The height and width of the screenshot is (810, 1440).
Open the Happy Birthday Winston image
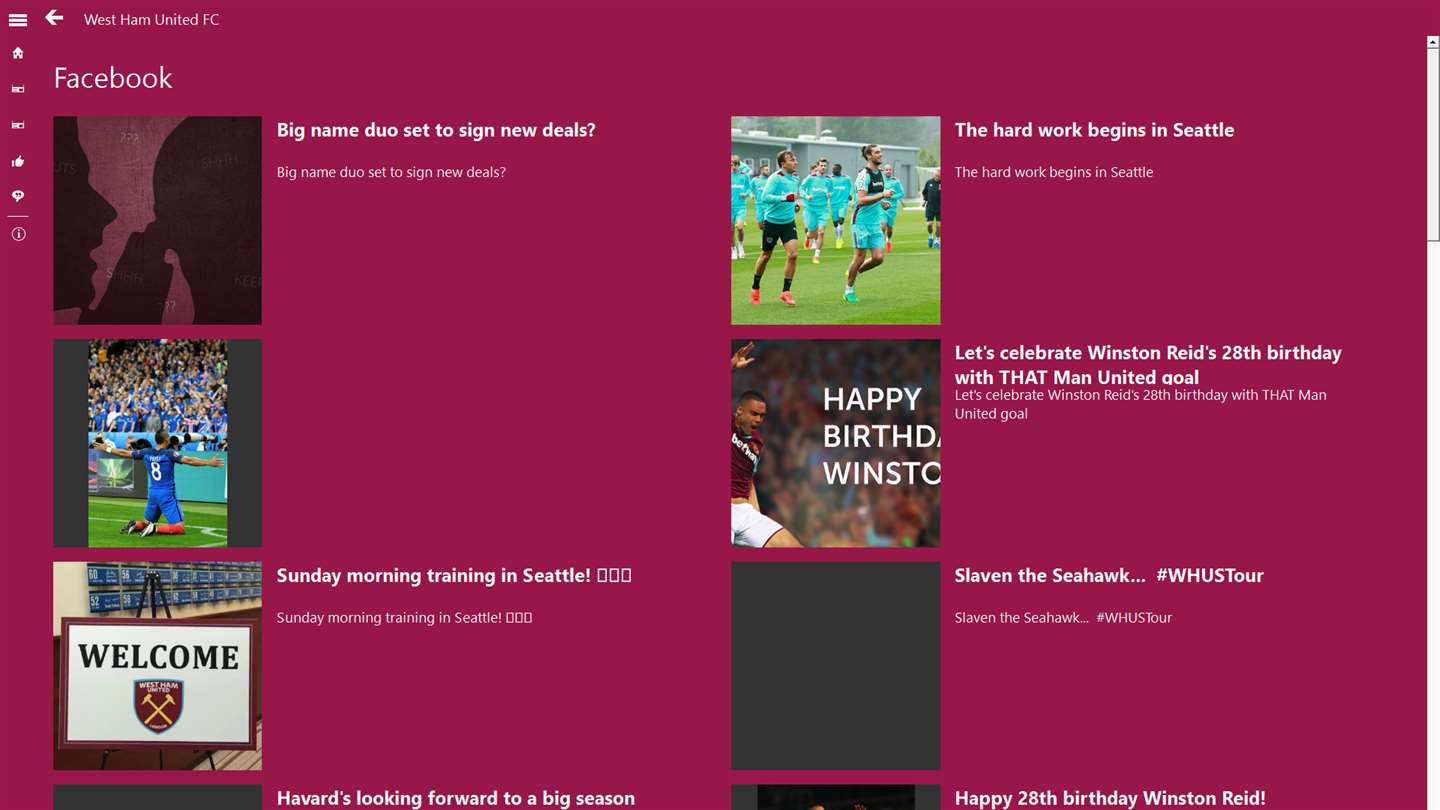coord(835,443)
